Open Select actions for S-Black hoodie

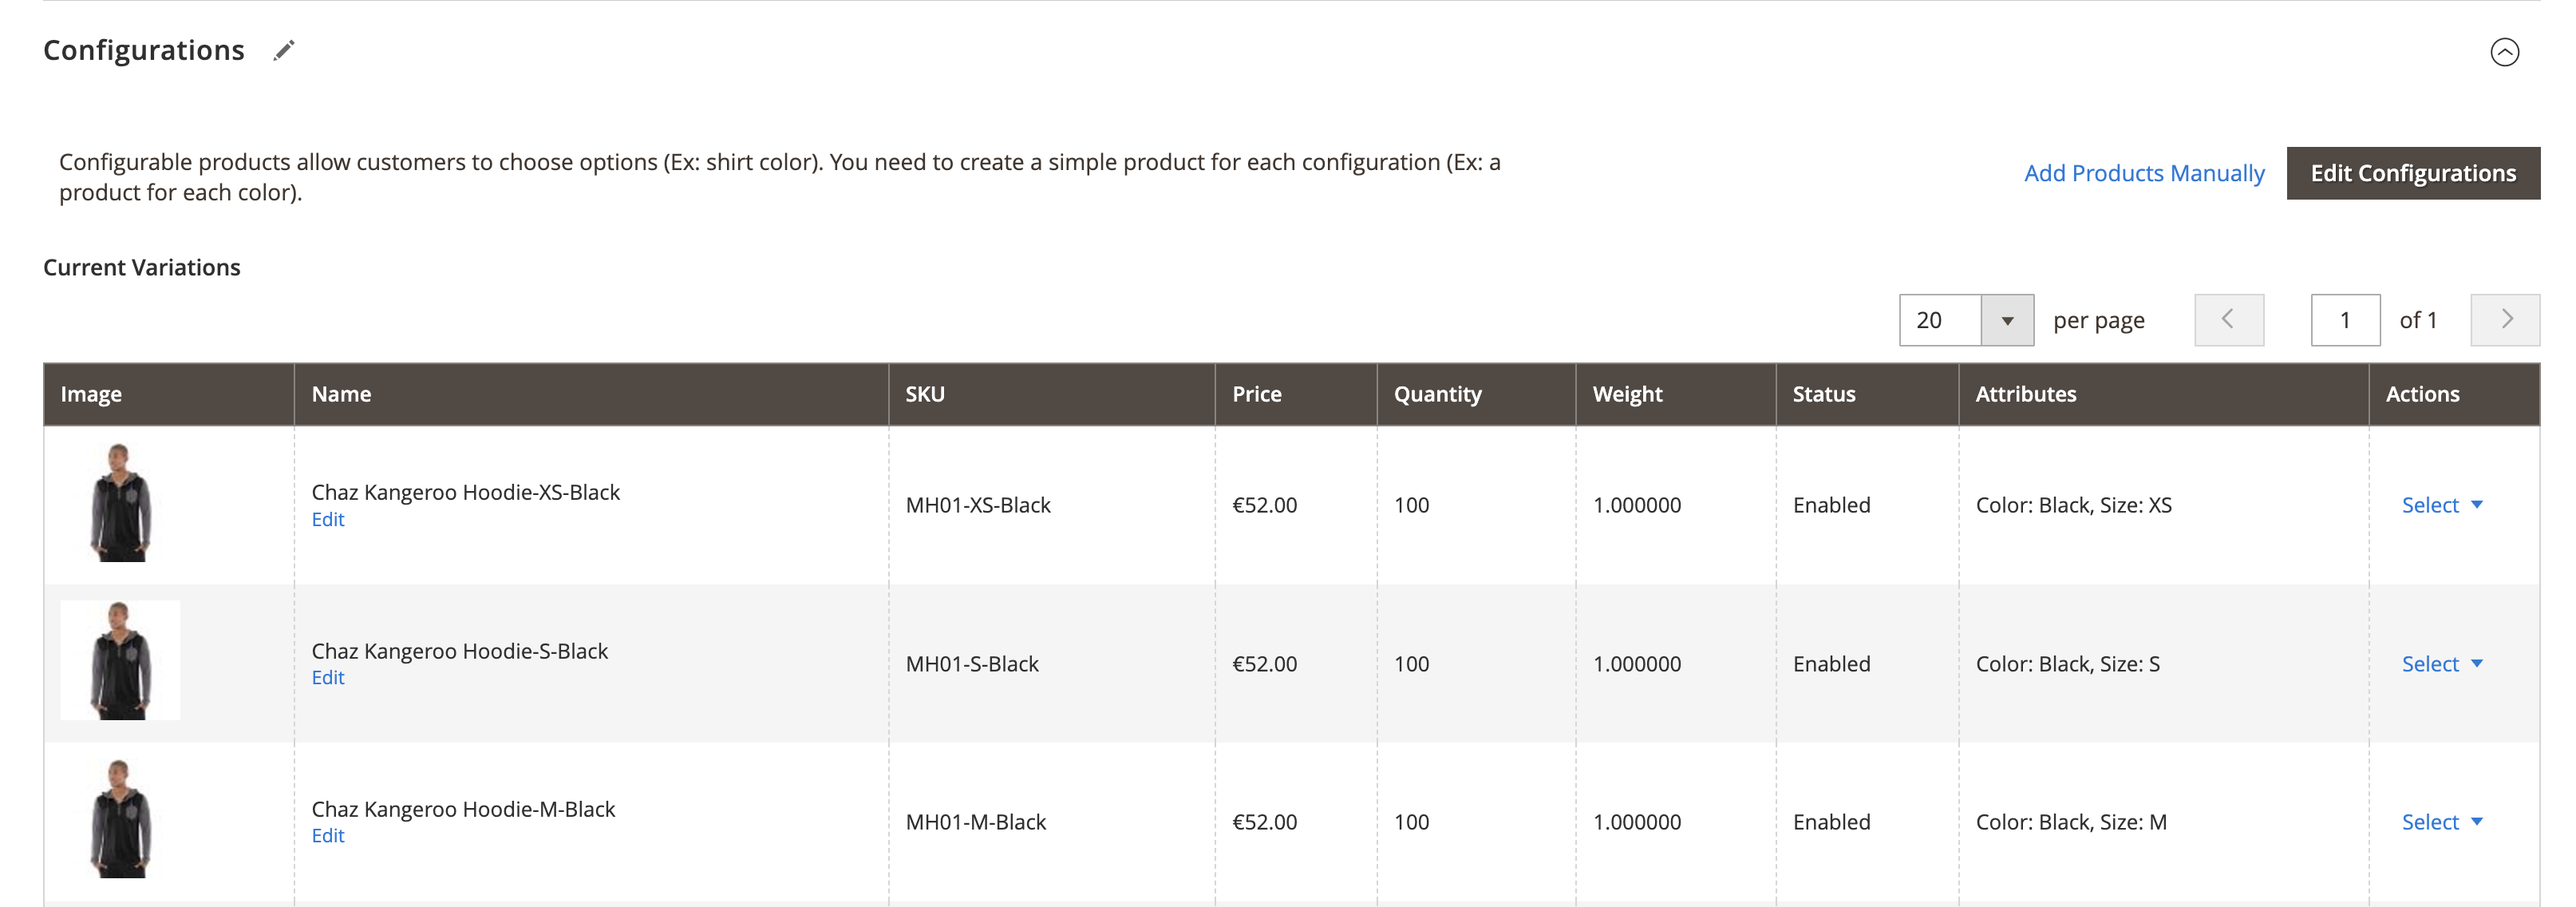[x=2441, y=664]
